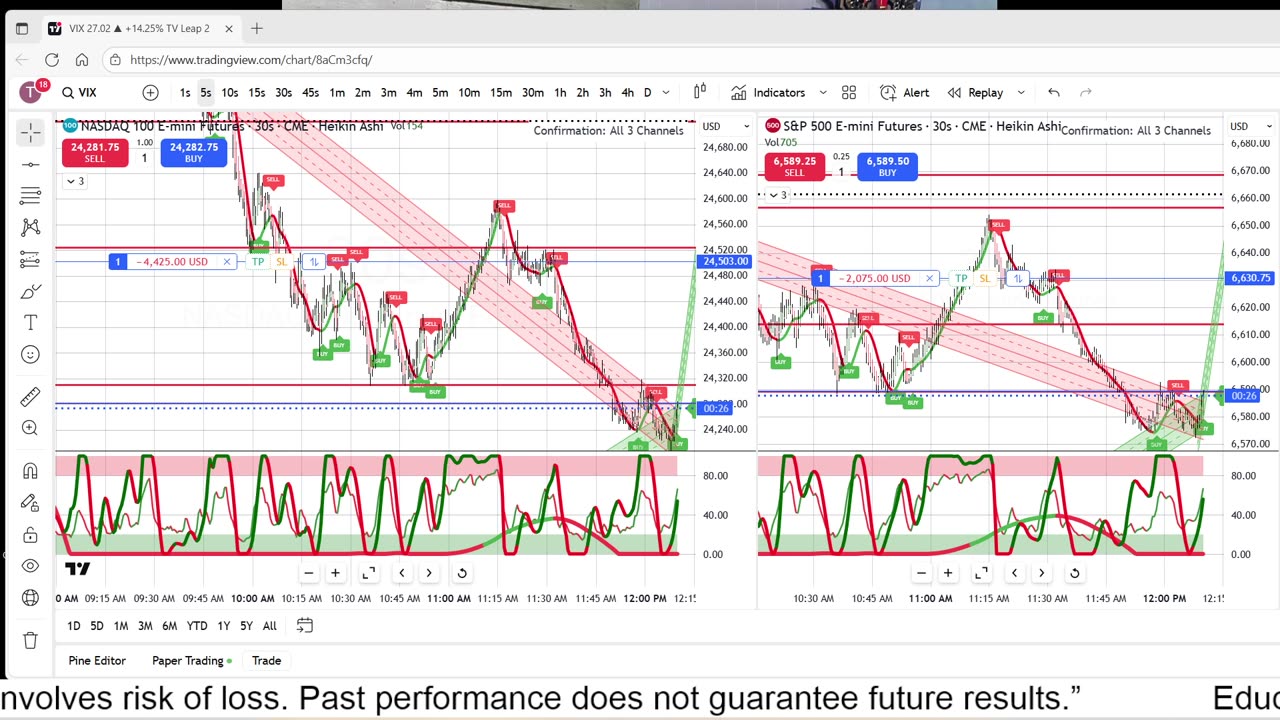Click the S&P 500 SELL 6,589.25 button
The height and width of the screenshot is (720, 1280).
(794, 166)
